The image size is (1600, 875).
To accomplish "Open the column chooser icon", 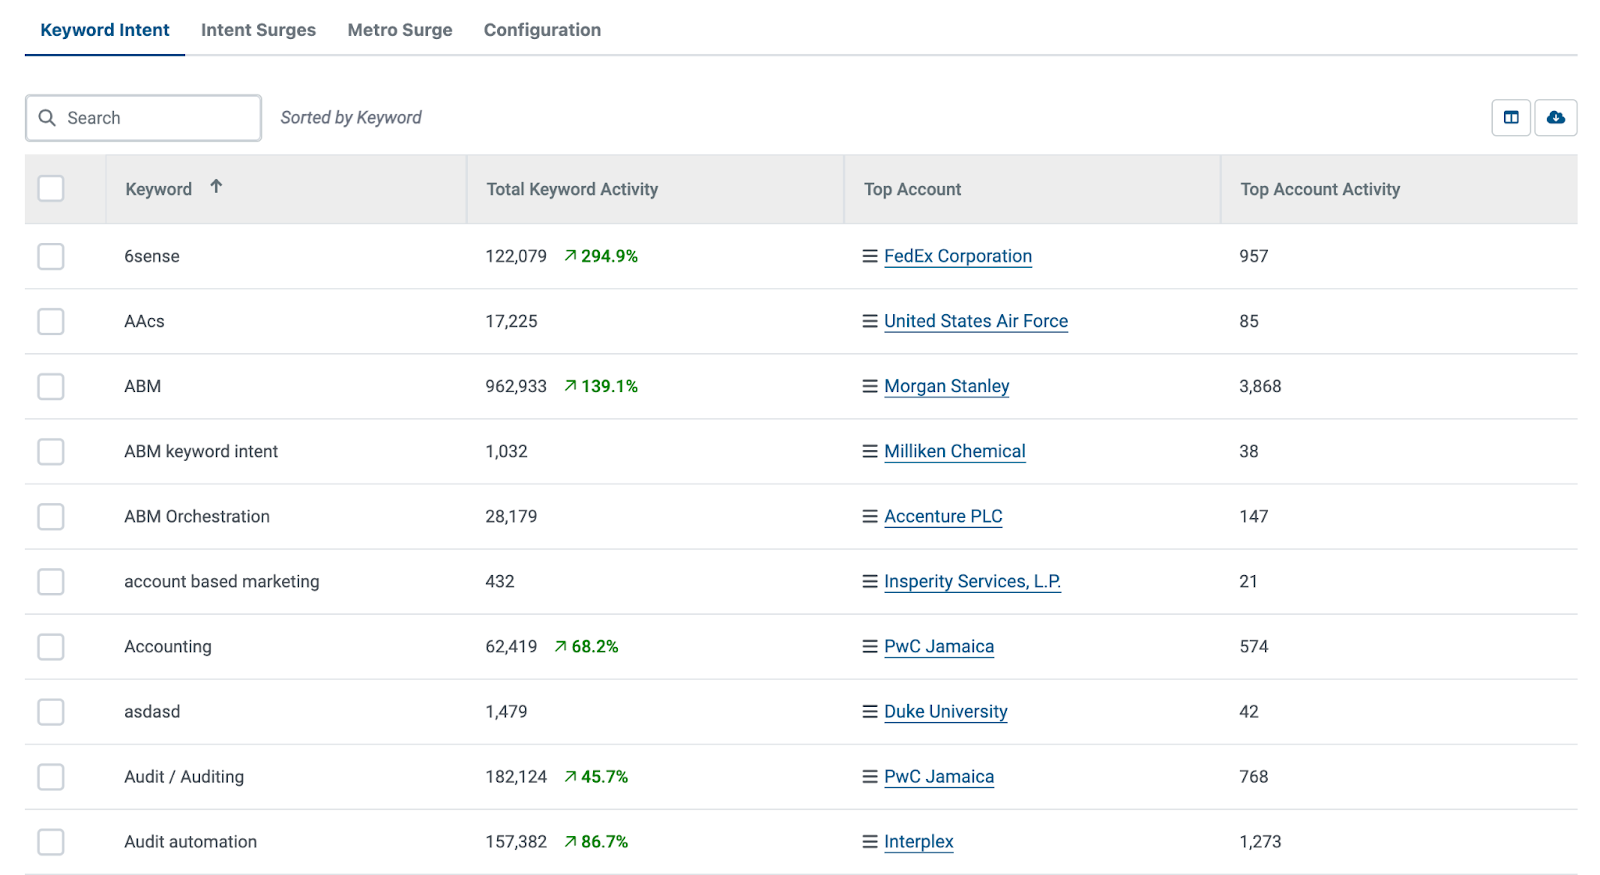I will tap(1511, 118).
